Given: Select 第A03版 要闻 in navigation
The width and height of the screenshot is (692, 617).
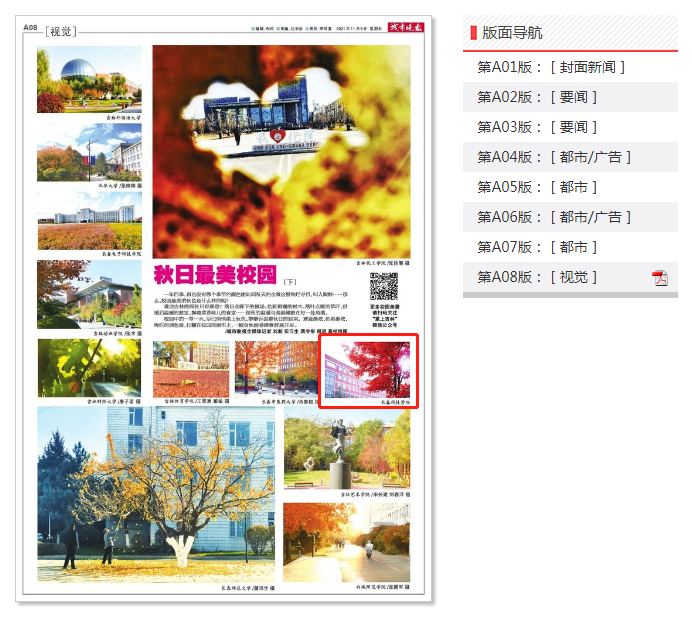Looking at the screenshot, I should pos(537,127).
